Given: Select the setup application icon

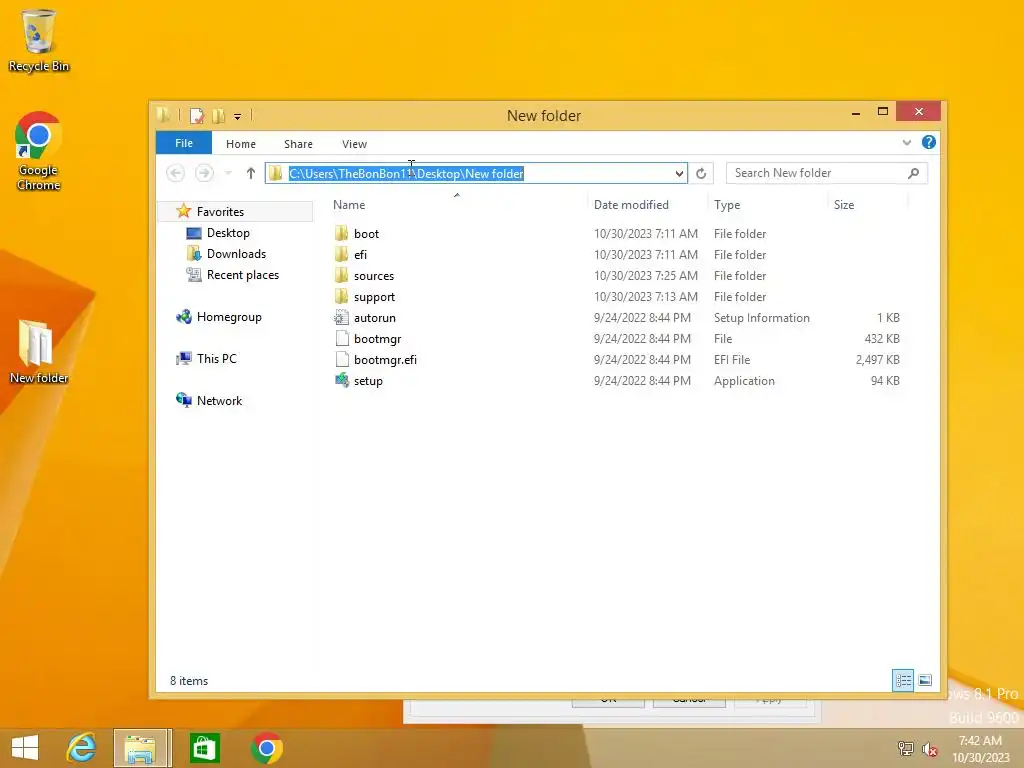Looking at the screenshot, I should (342, 380).
